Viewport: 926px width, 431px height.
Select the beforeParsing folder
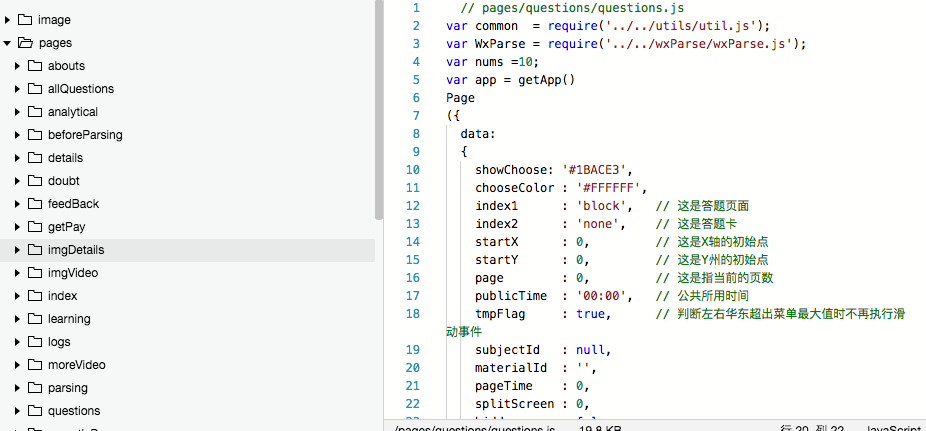(x=85, y=135)
